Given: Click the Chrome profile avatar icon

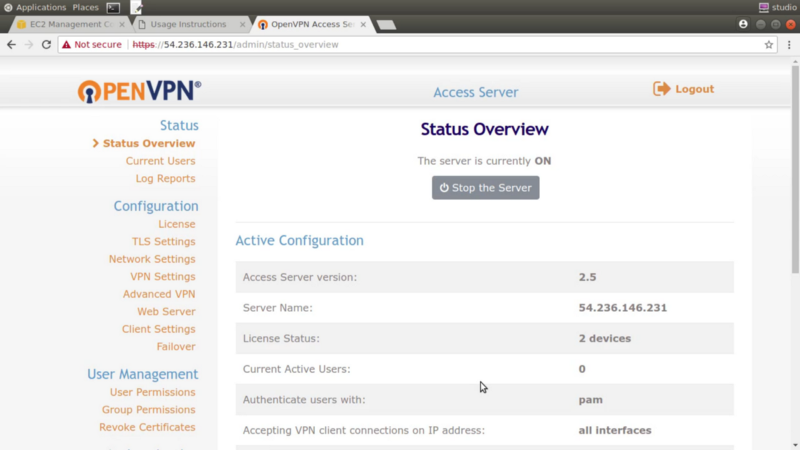Looking at the screenshot, I should (x=743, y=24).
